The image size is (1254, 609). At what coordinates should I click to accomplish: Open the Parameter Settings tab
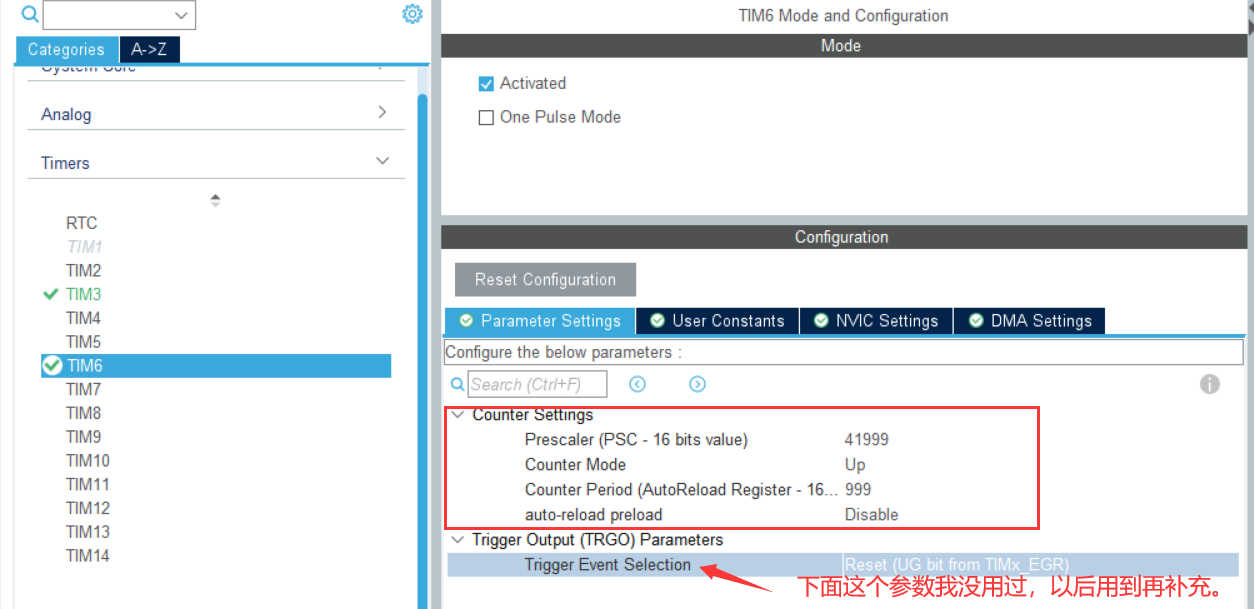[539, 321]
